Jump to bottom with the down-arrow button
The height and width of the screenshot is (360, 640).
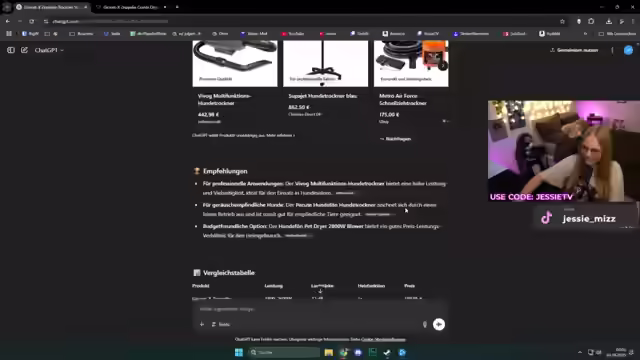click(320, 291)
